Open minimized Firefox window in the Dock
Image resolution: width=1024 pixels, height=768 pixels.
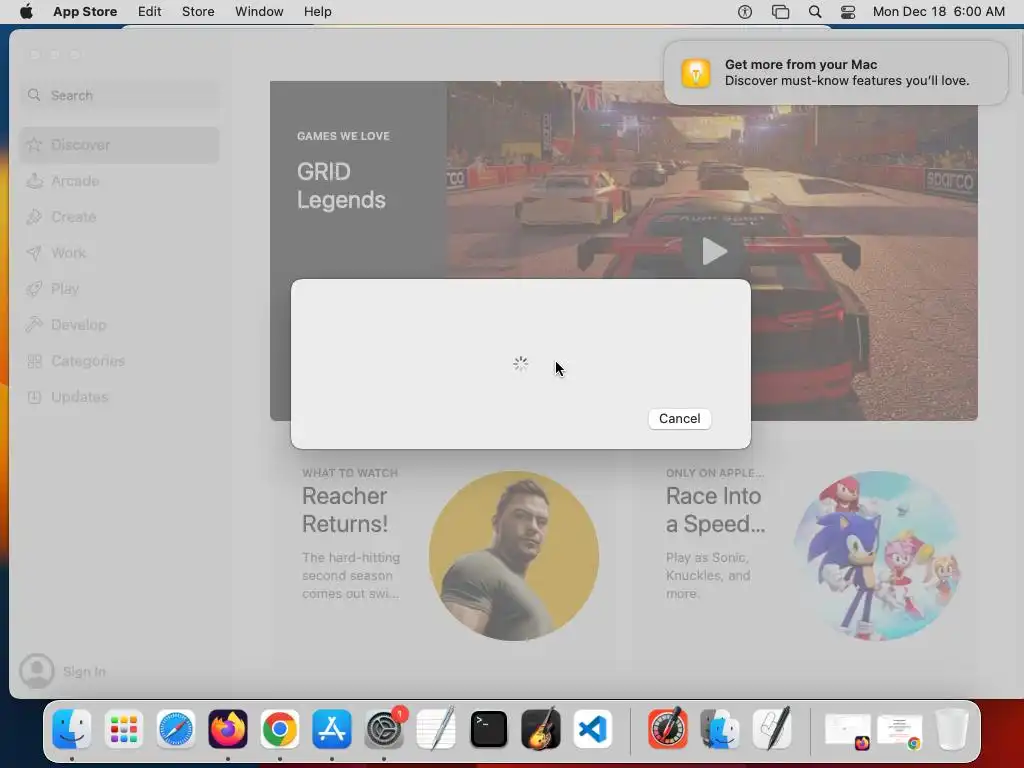point(848,730)
